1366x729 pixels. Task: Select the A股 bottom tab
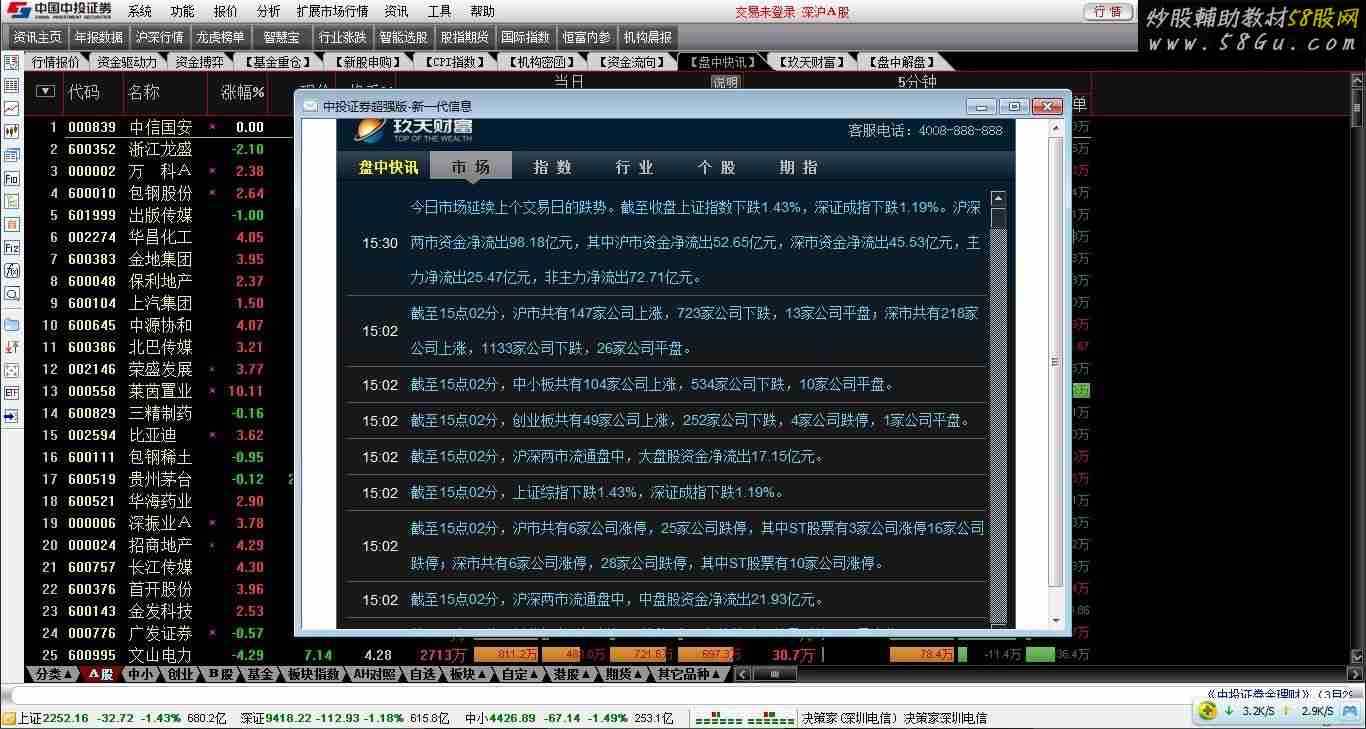(101, 674)
